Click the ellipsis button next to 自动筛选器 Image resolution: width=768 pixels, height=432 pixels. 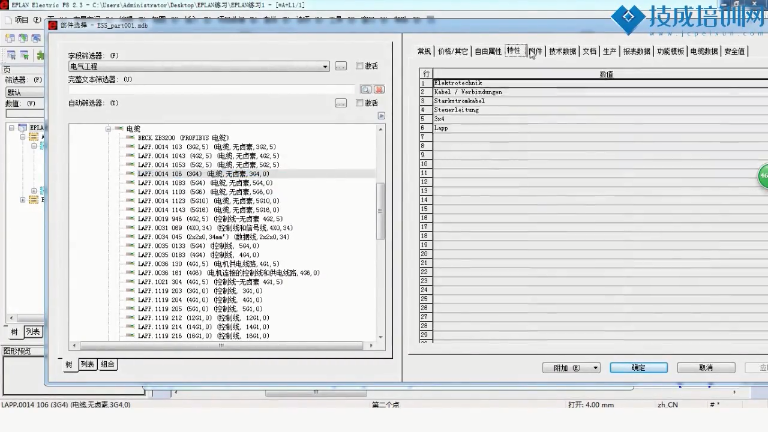point(341,103)
